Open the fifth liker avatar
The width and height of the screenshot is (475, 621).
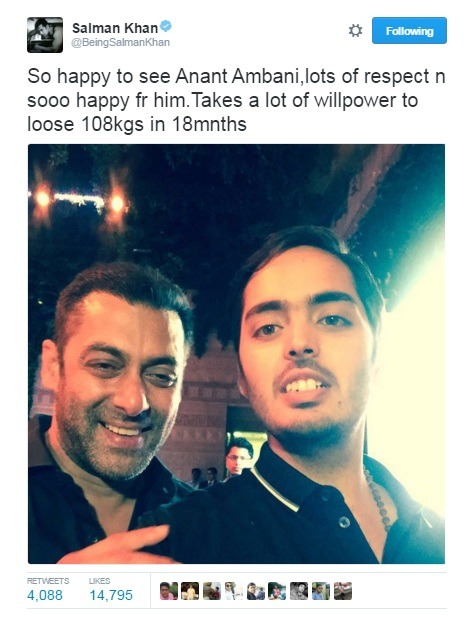pos(256,591)
